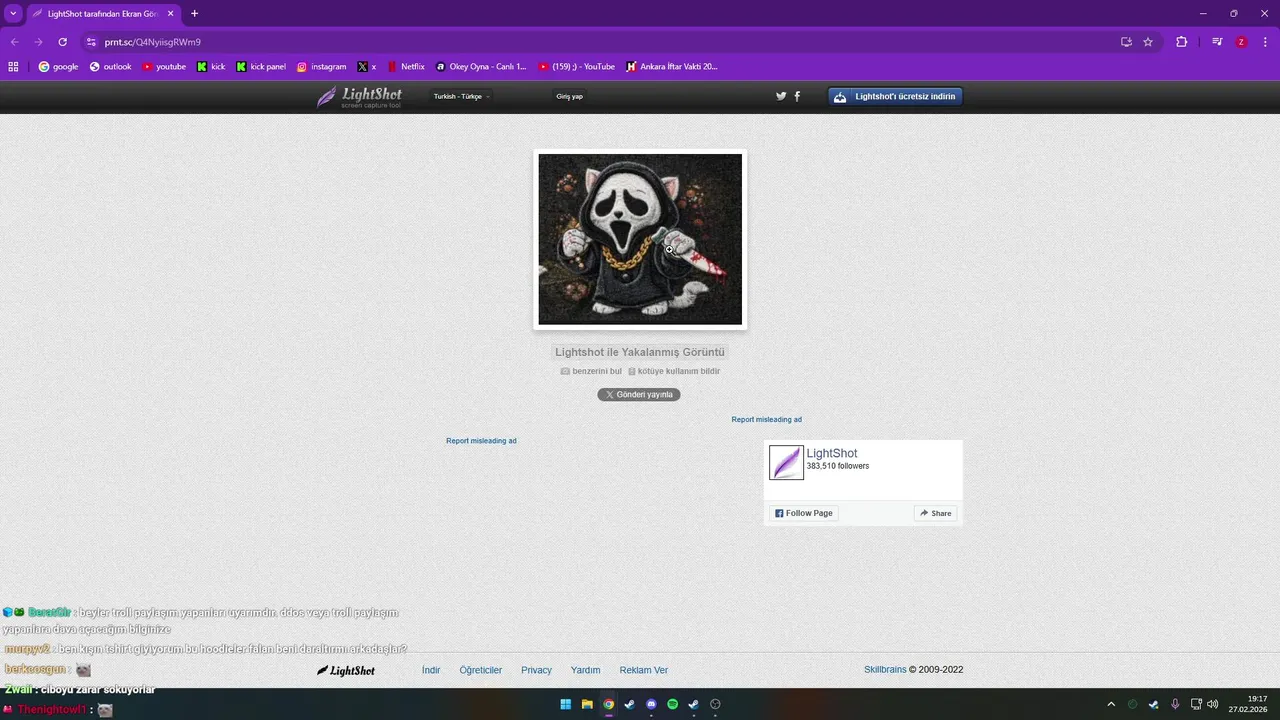Click the Facebook Share button
This screenshot has height=720, width=1280.
coord(936,513)
